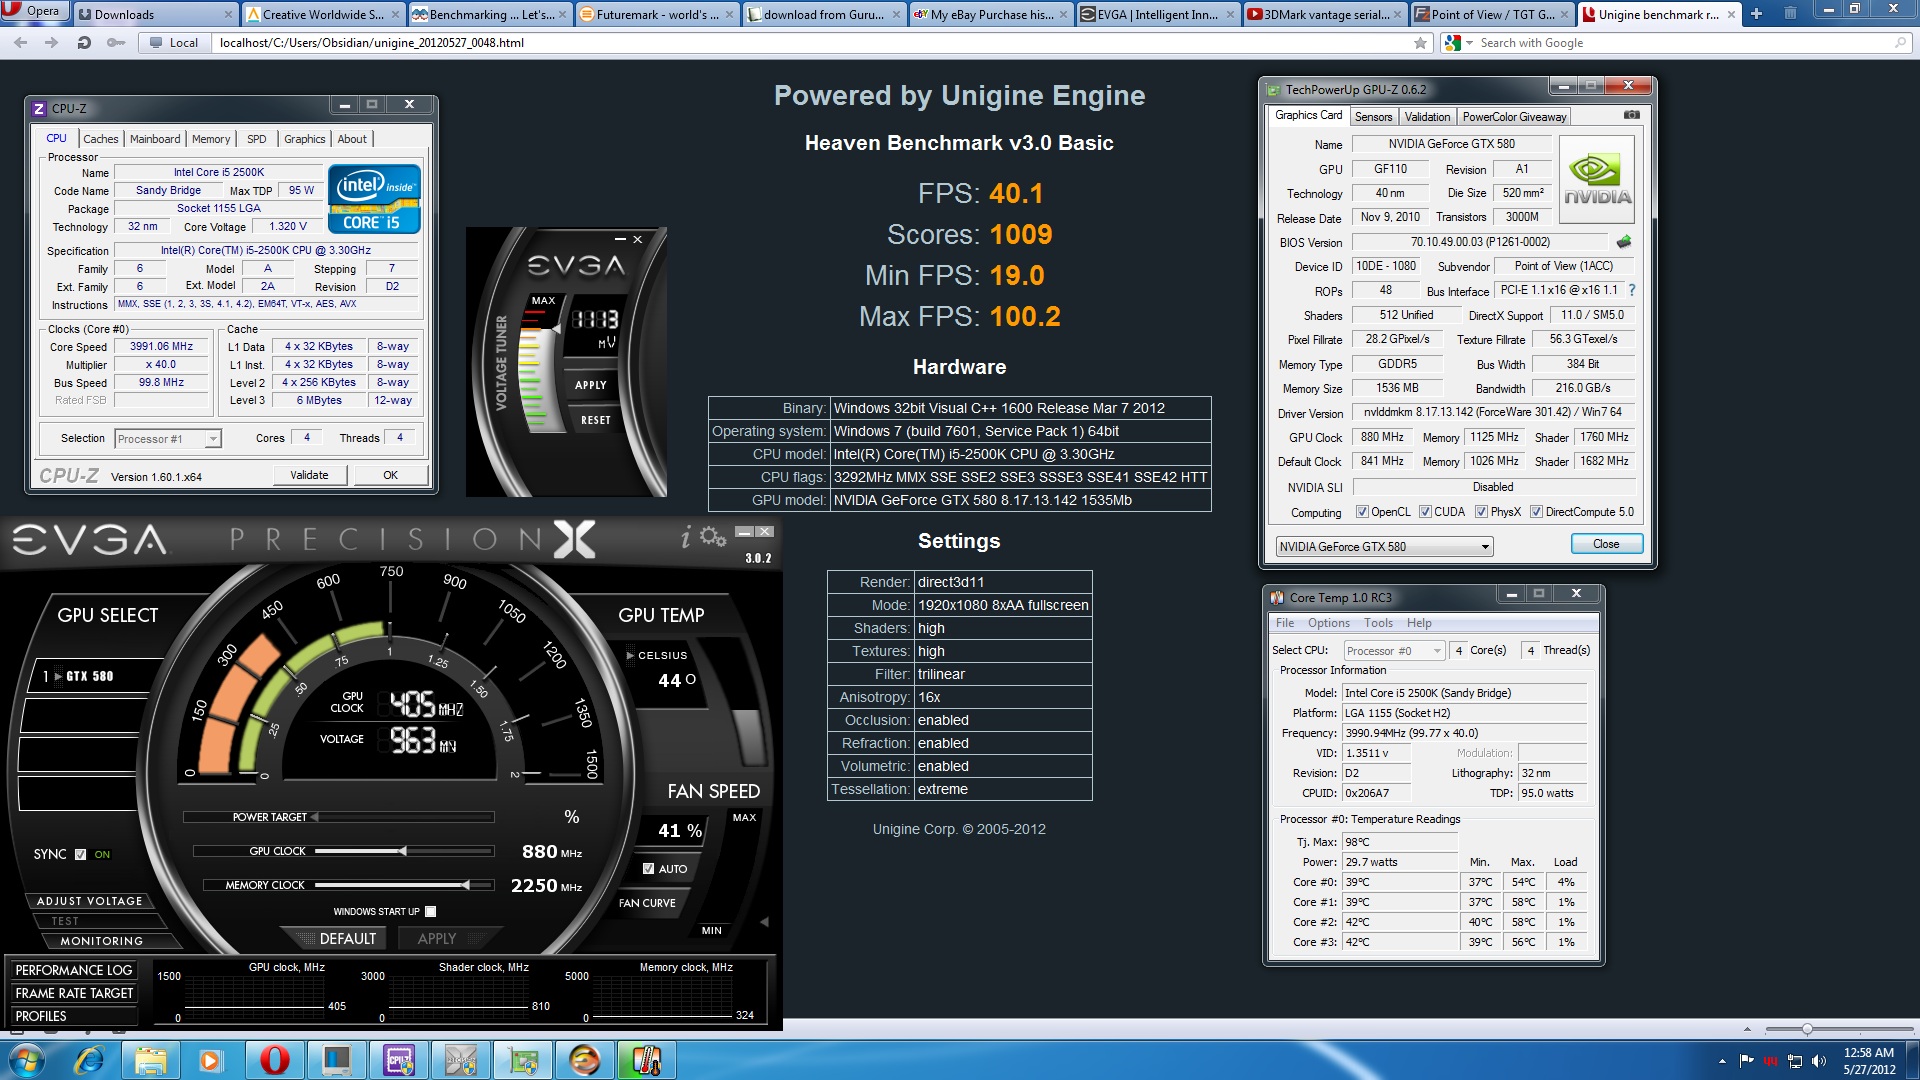Screen dimensions: 1920x1080
Task: Toggle PhysX checkbox in GPU-Z
Action: [x=1481, y=512]
